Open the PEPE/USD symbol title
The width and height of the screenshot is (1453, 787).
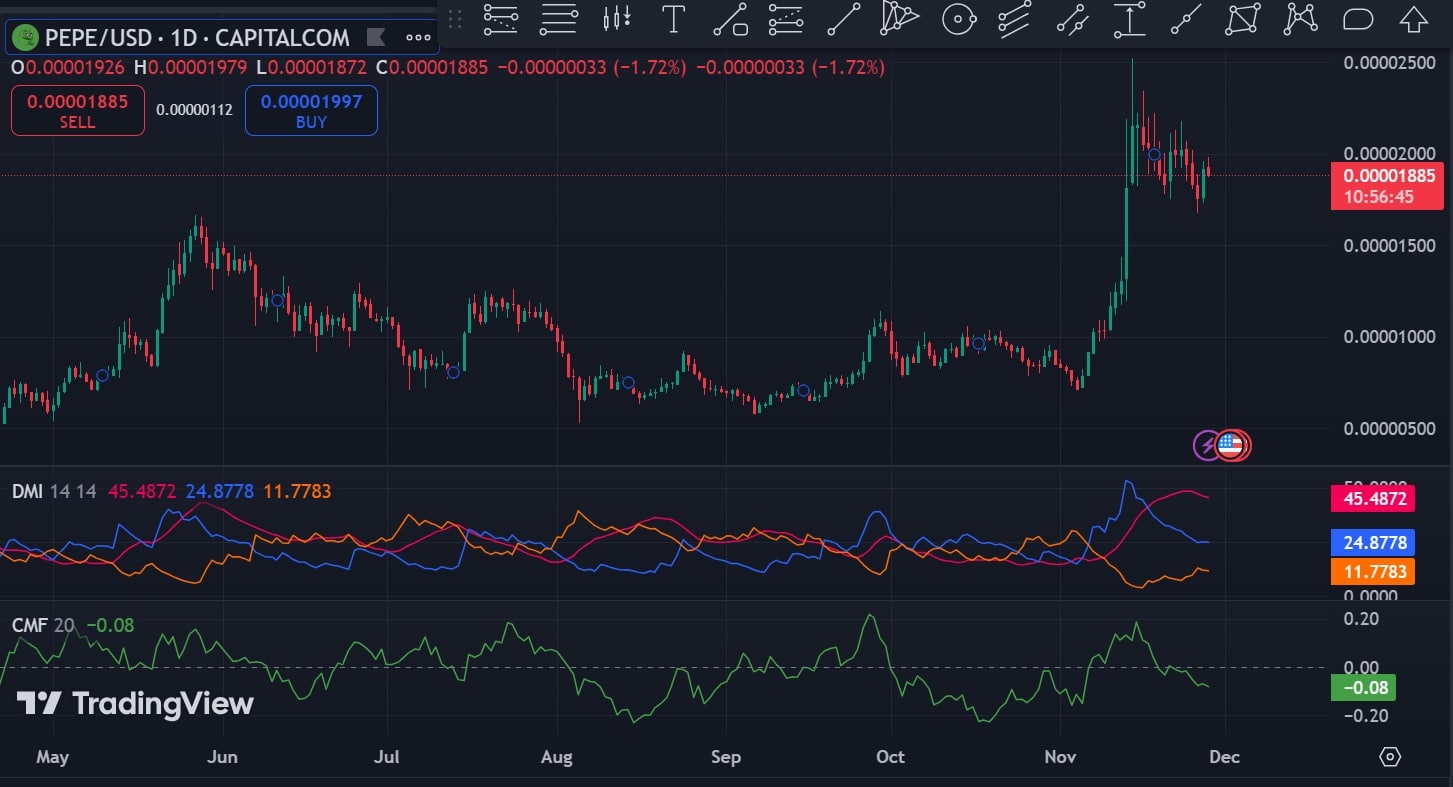(x=197, y=38)
